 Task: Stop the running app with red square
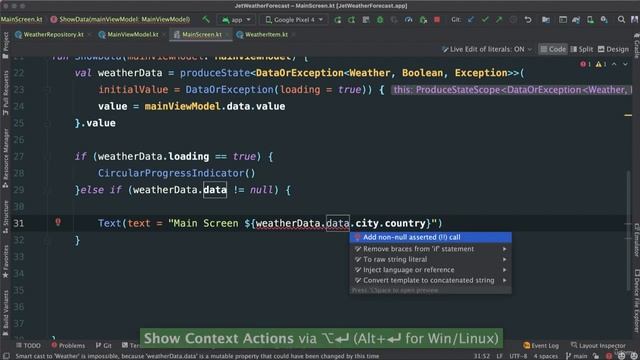pyautogui.click(x=437, y=20)
